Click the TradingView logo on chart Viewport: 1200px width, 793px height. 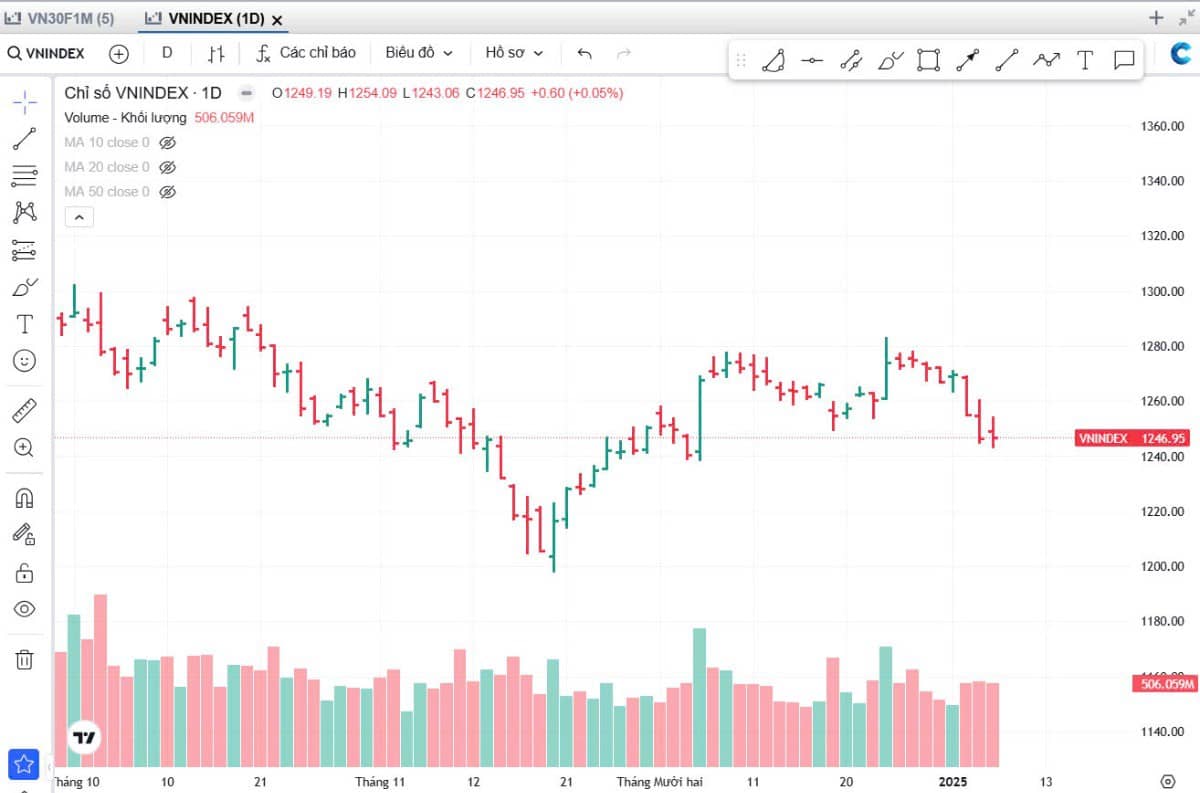point(85,738)
